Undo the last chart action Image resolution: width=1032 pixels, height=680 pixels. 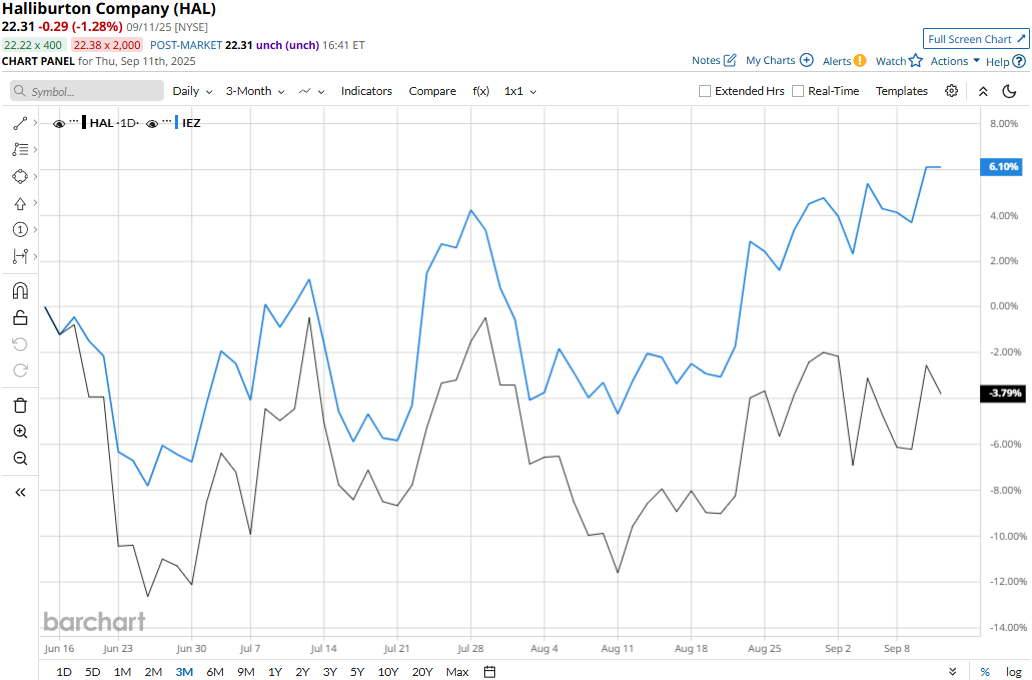pos(20,344)
